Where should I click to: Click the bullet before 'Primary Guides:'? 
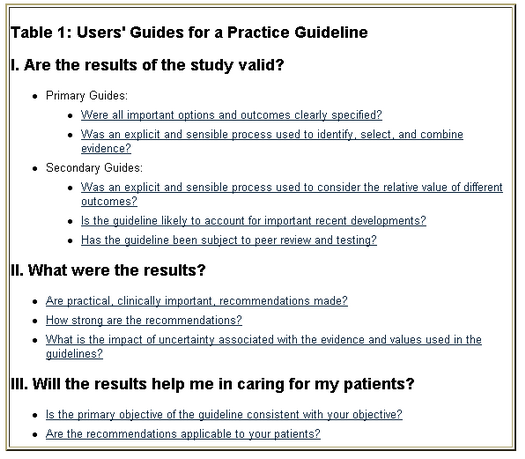click(35, 96)
